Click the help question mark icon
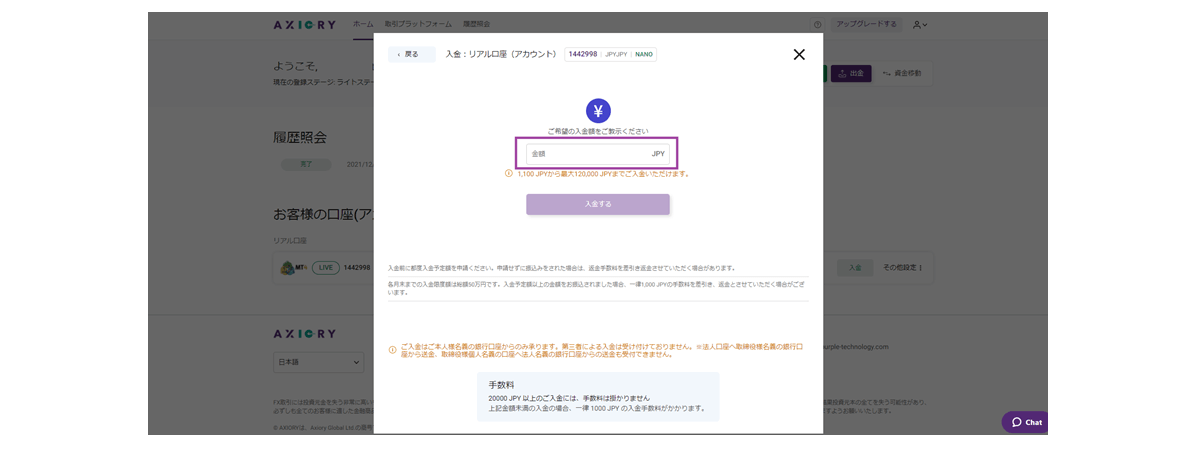1198x450 pixels. pyautogui.click(x=818, y=25)
